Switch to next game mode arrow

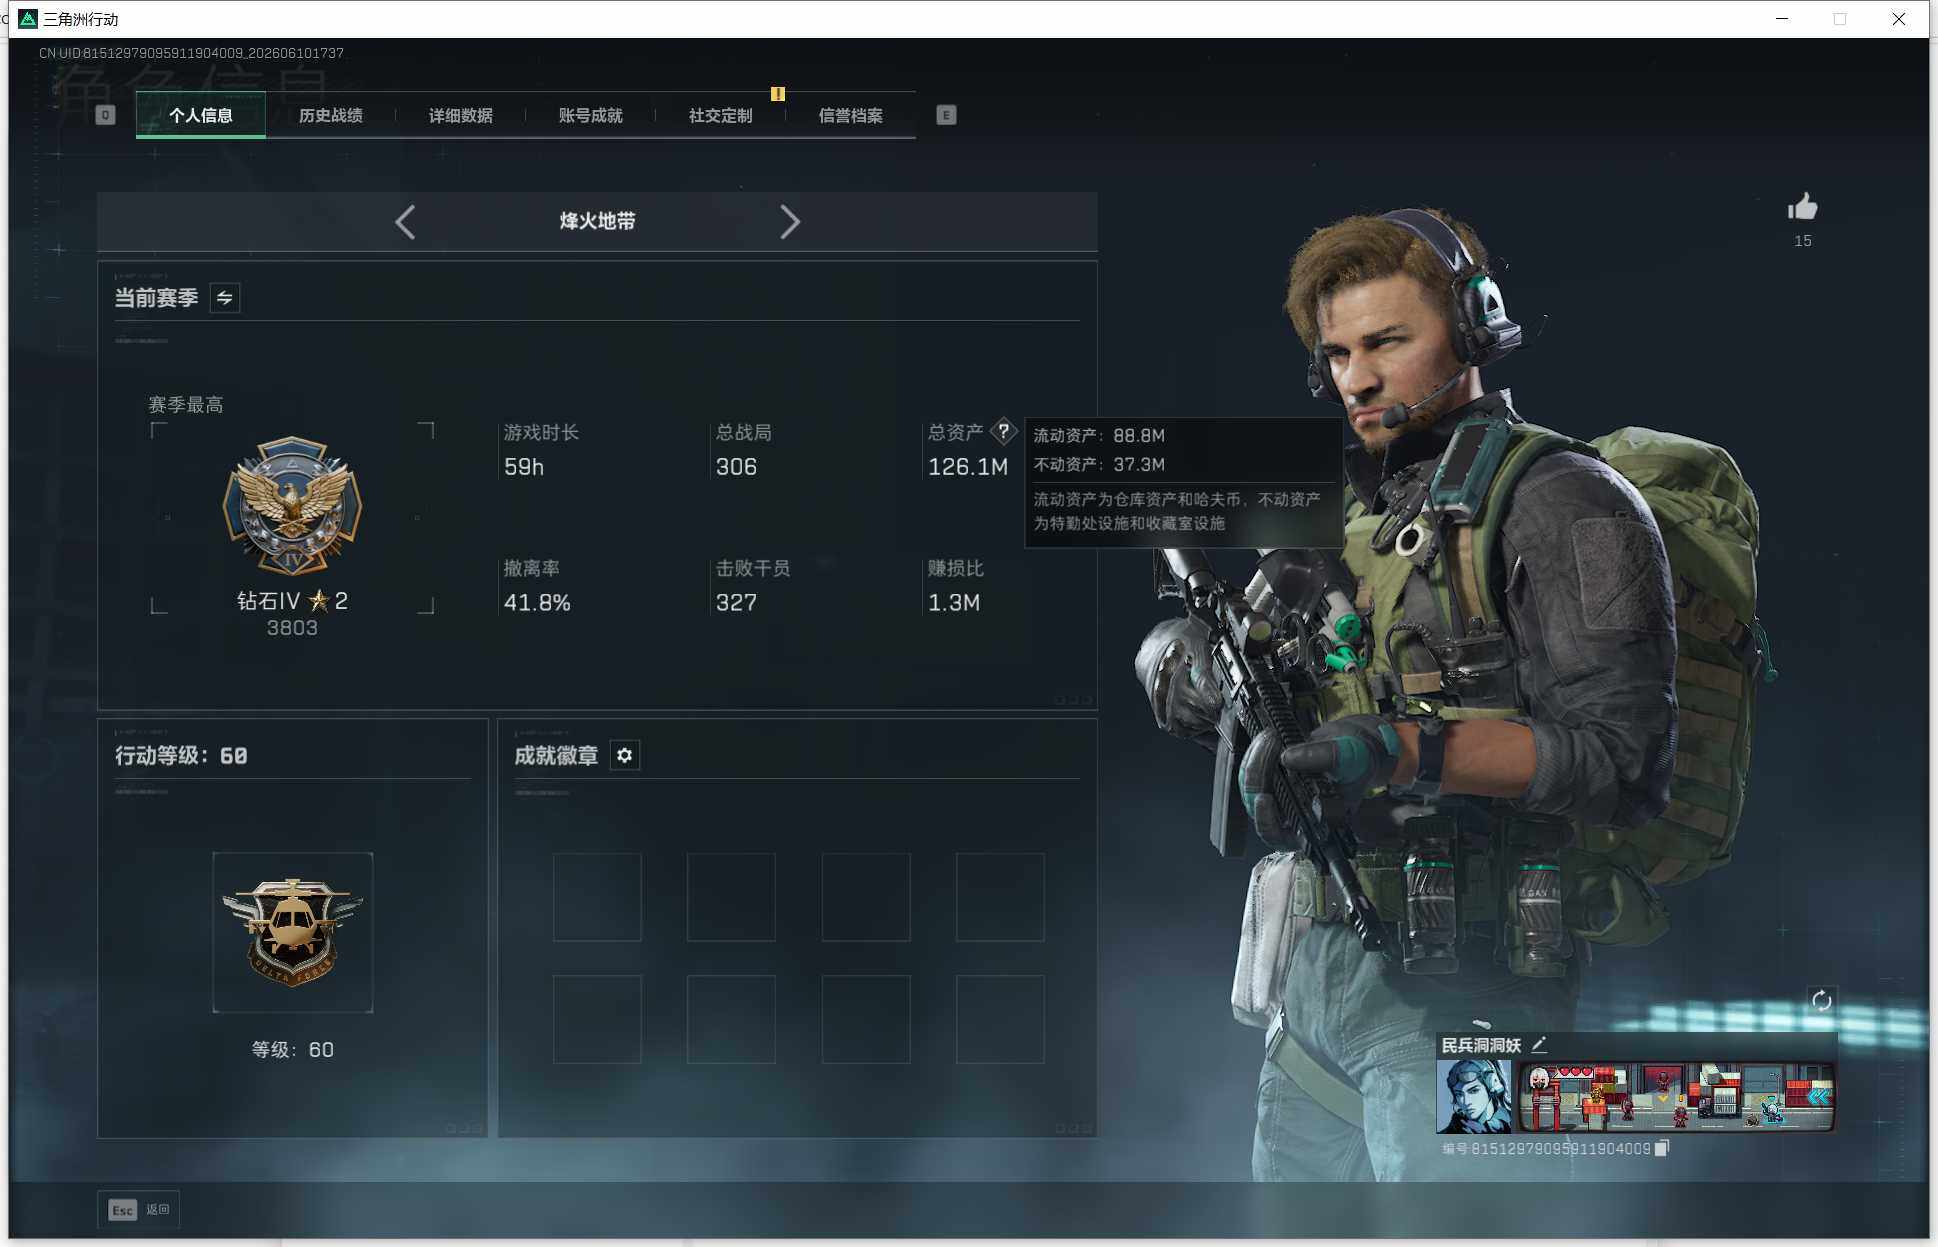(x=790, y=222)
